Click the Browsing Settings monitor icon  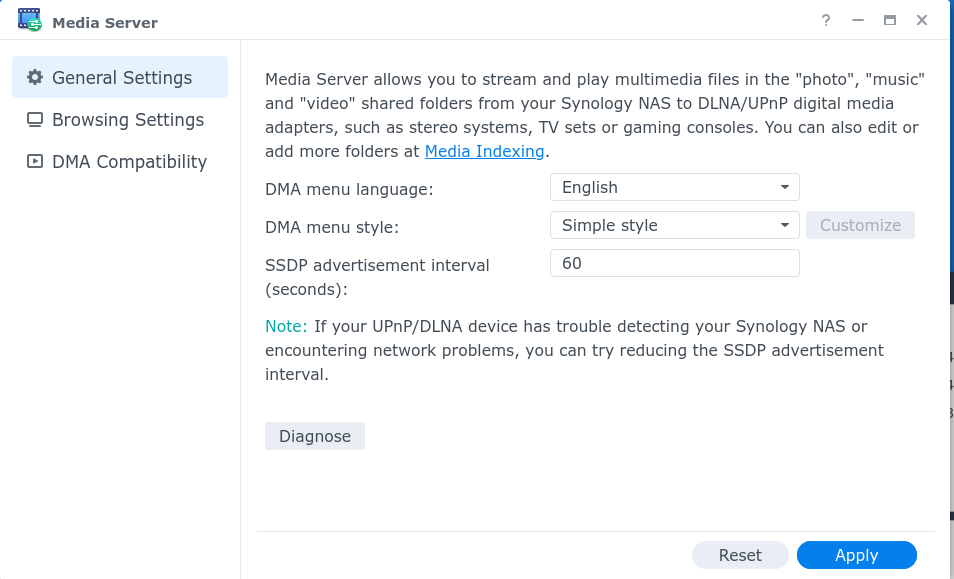(x=35, y=120)
